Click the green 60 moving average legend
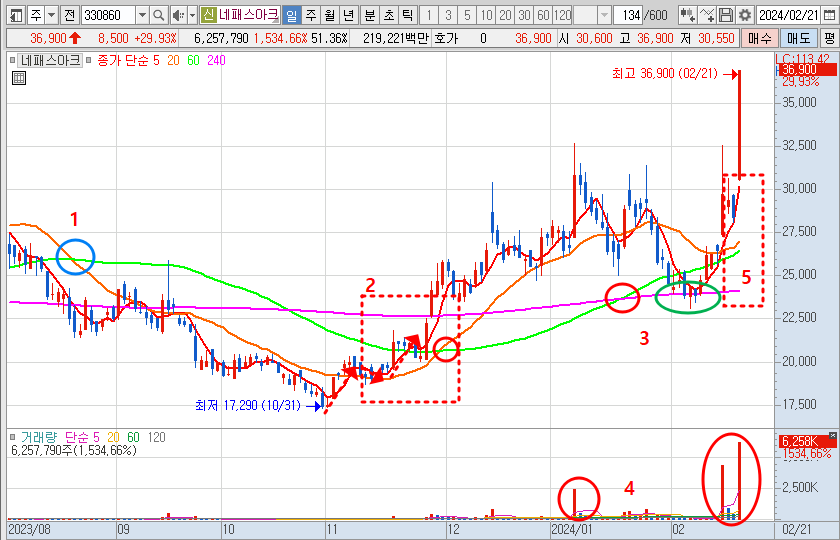 [x=193, y=61]
